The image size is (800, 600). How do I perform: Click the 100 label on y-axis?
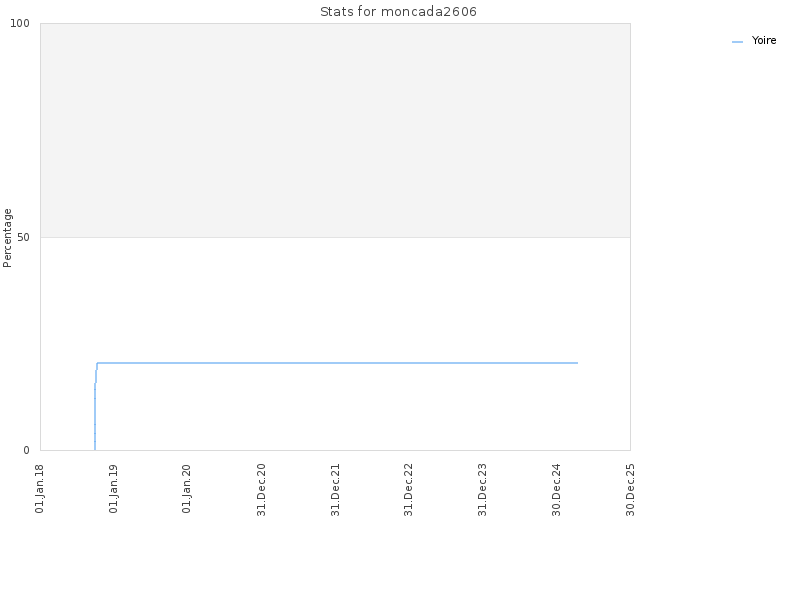20,23
